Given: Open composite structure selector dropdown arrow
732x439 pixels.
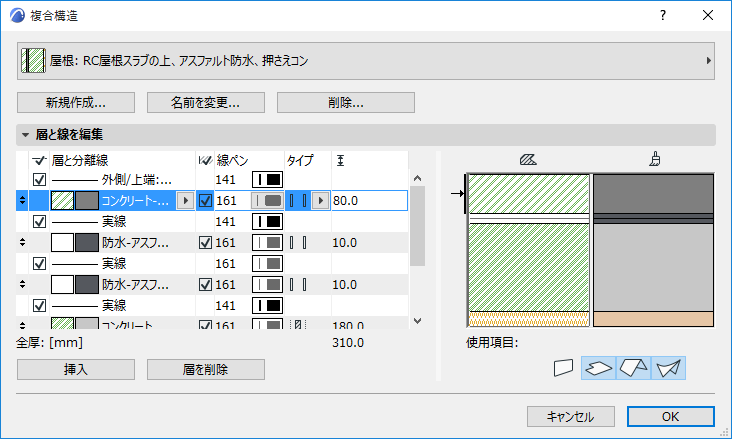Looking at the screenshot, I should (708, 61).
